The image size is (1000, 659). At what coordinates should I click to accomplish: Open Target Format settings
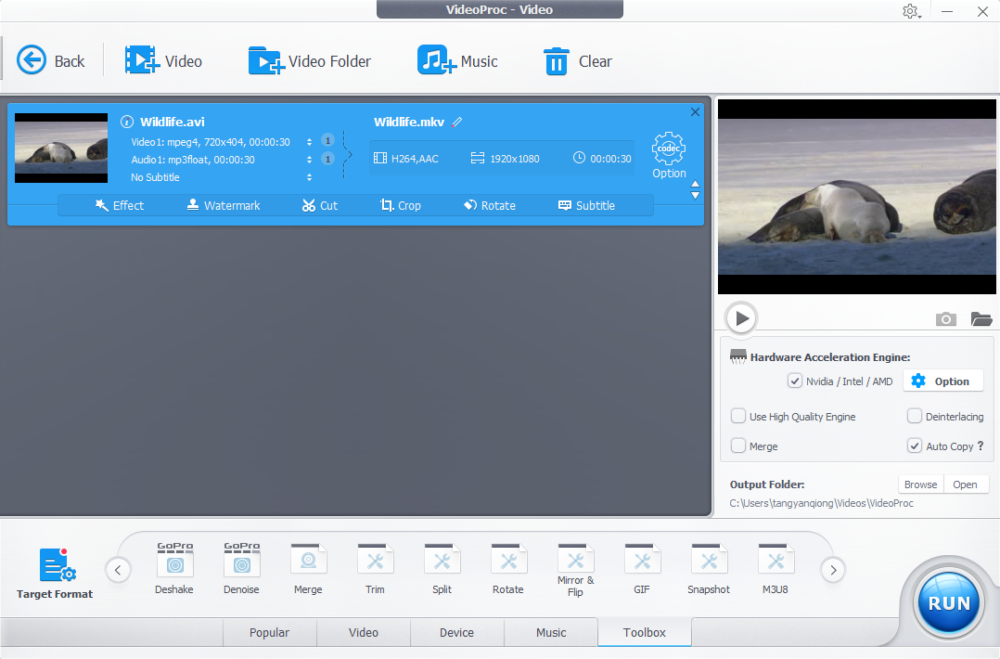click(55, 573)
